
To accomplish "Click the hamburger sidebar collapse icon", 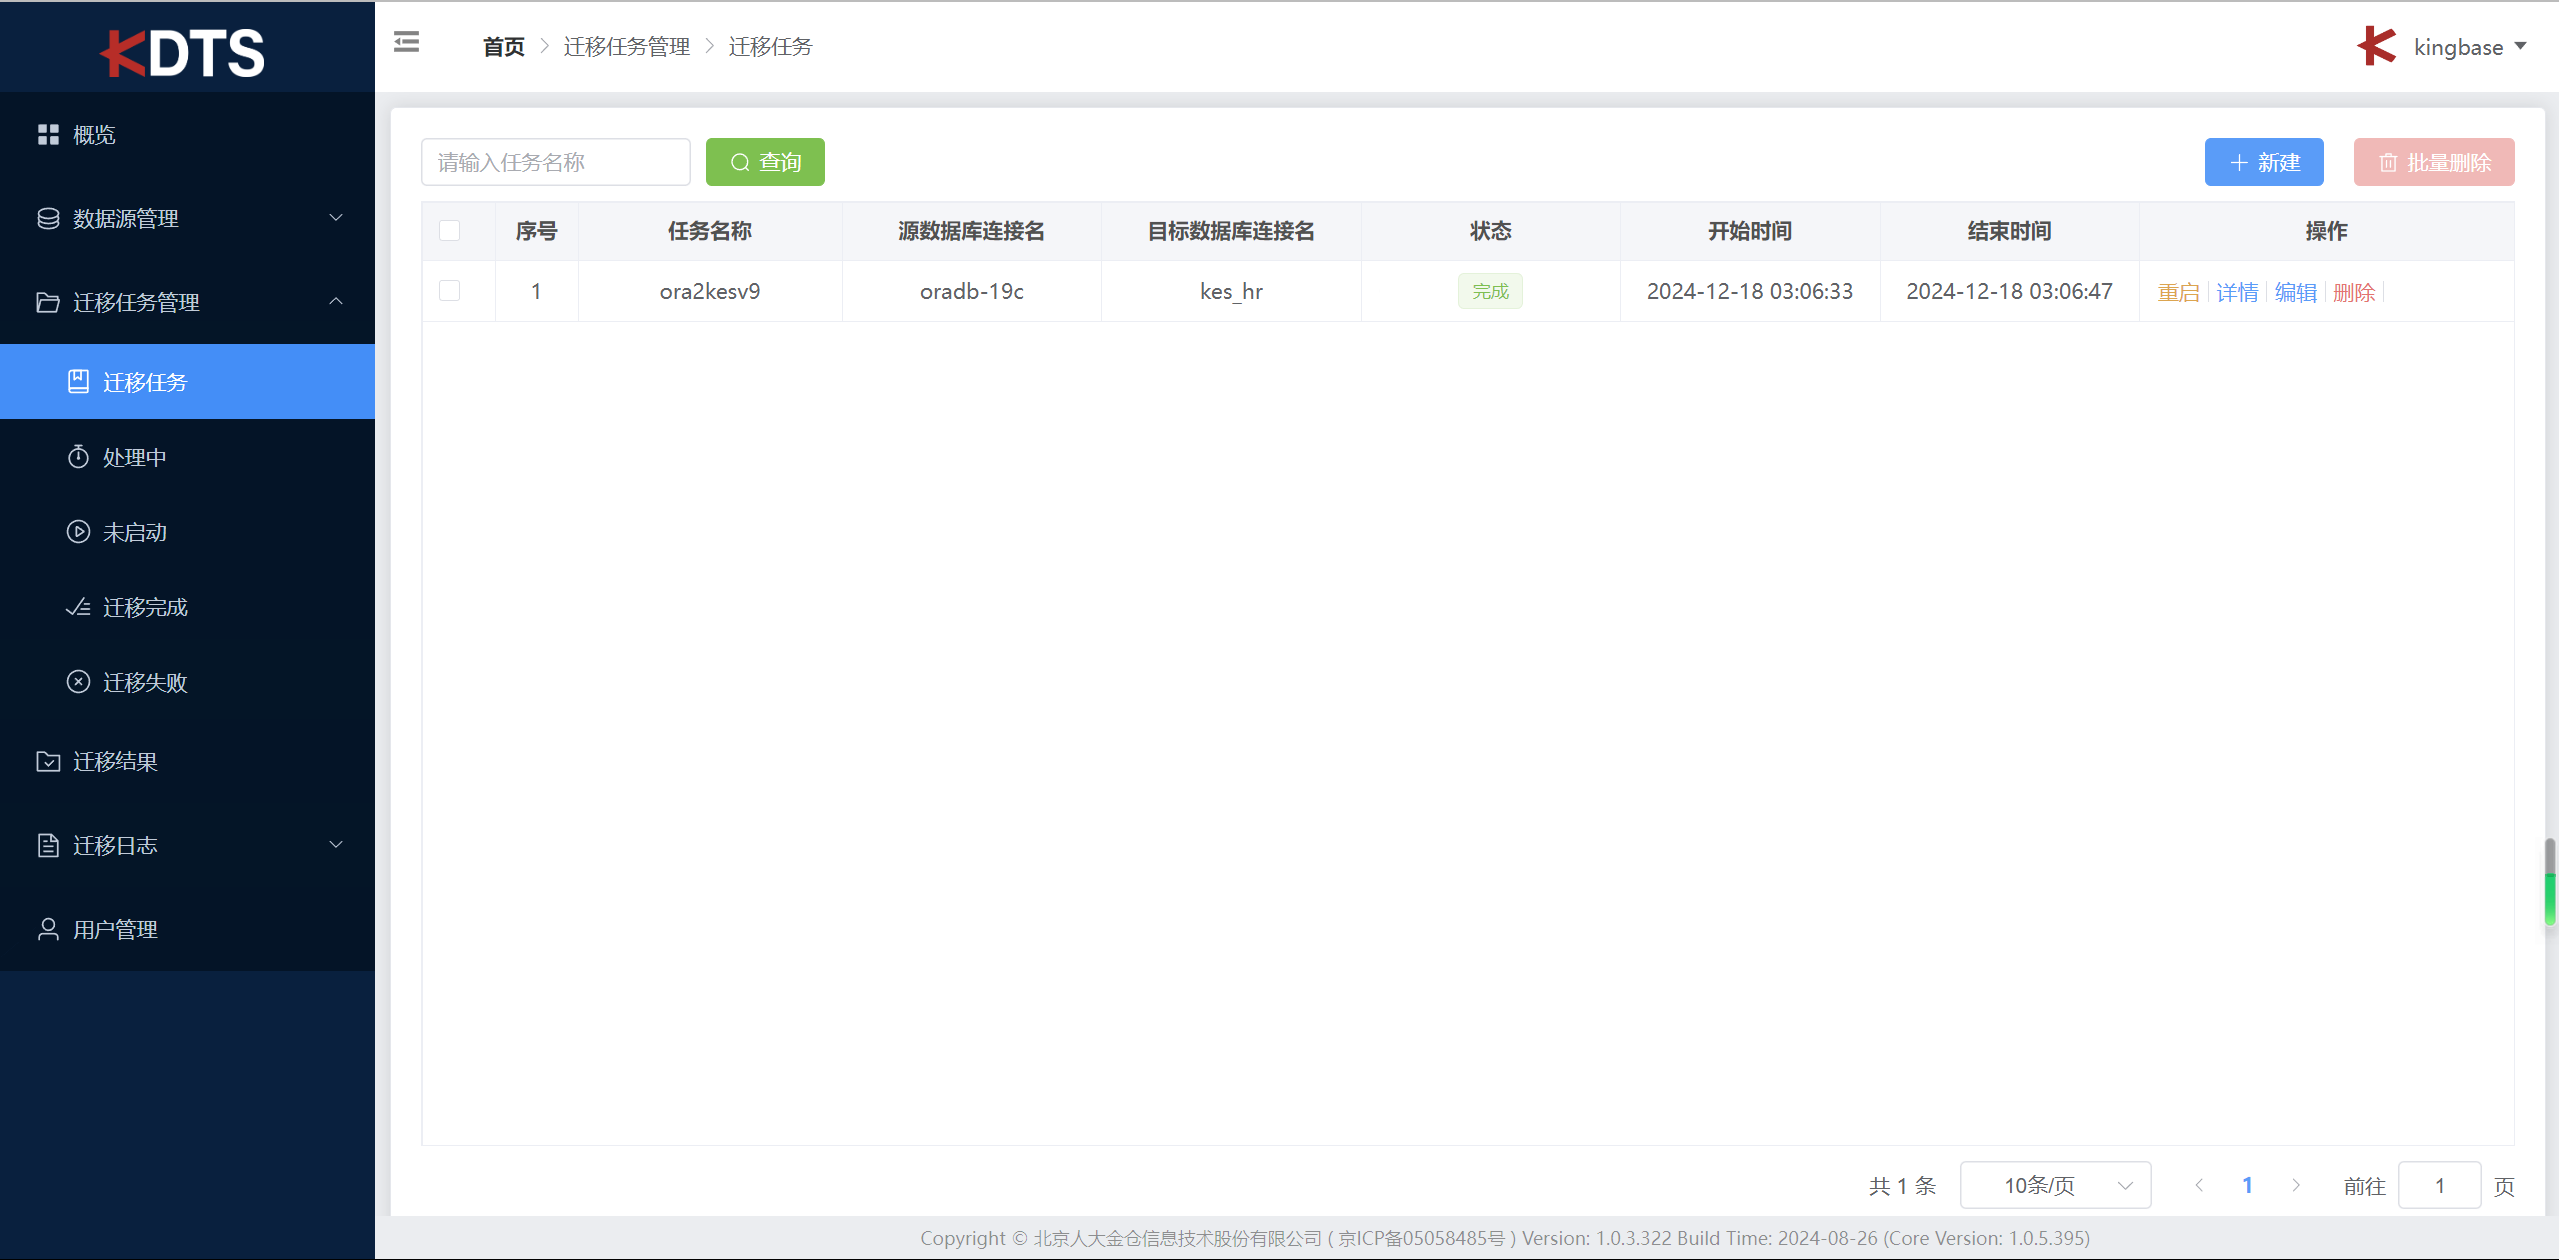I will 406,42.
